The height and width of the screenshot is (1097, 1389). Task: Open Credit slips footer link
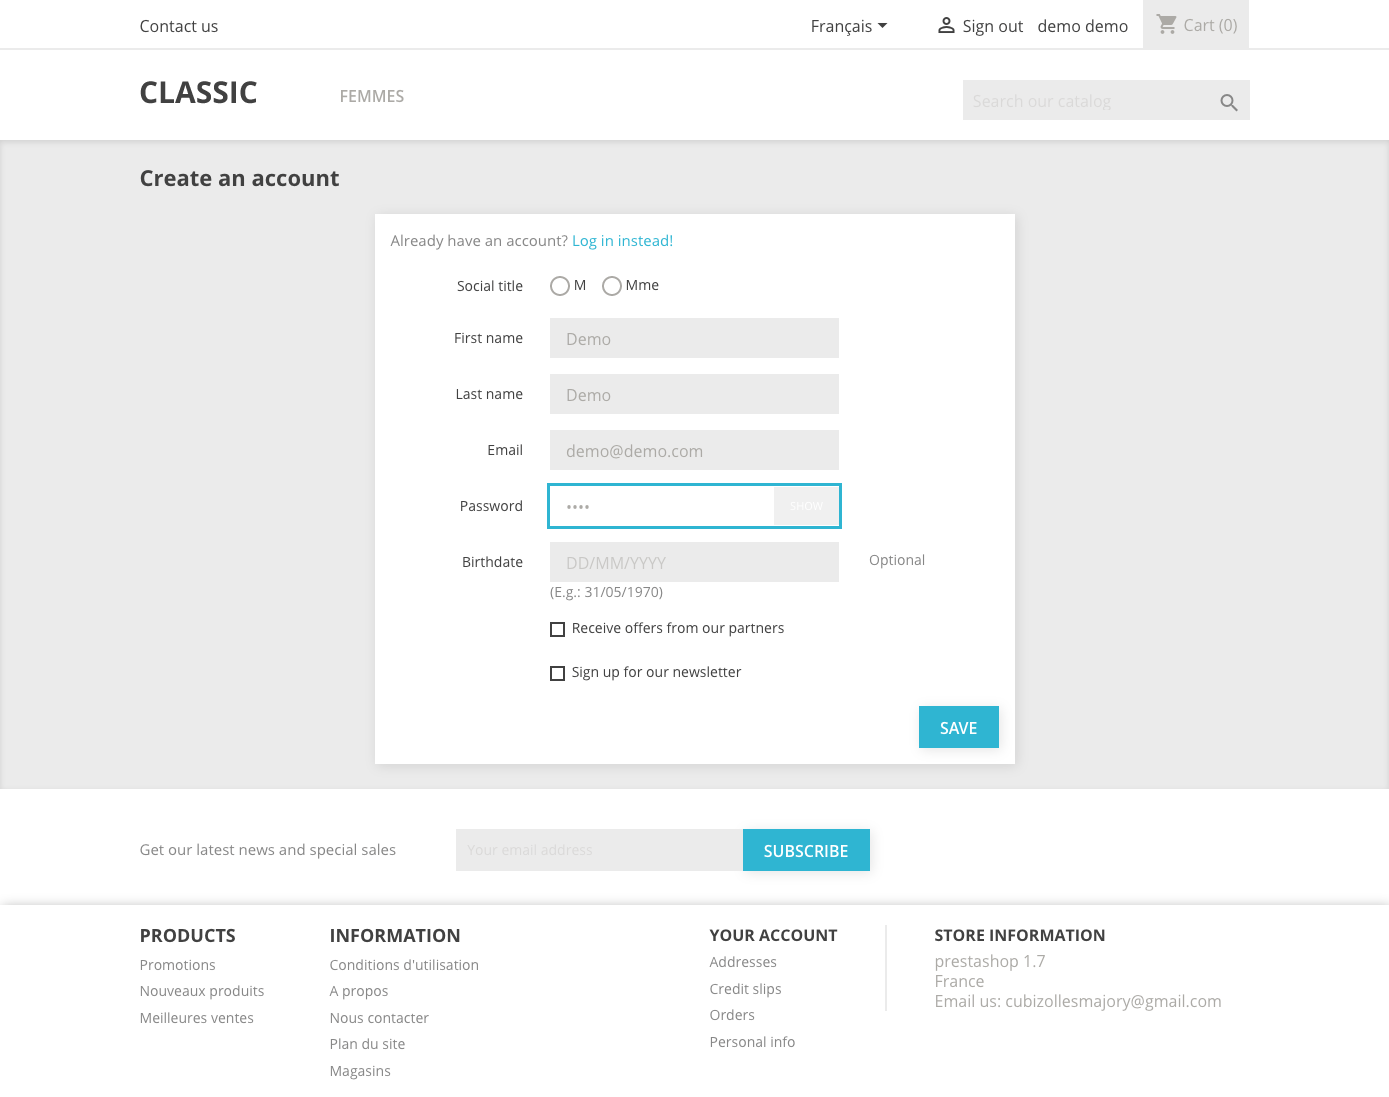745,989
